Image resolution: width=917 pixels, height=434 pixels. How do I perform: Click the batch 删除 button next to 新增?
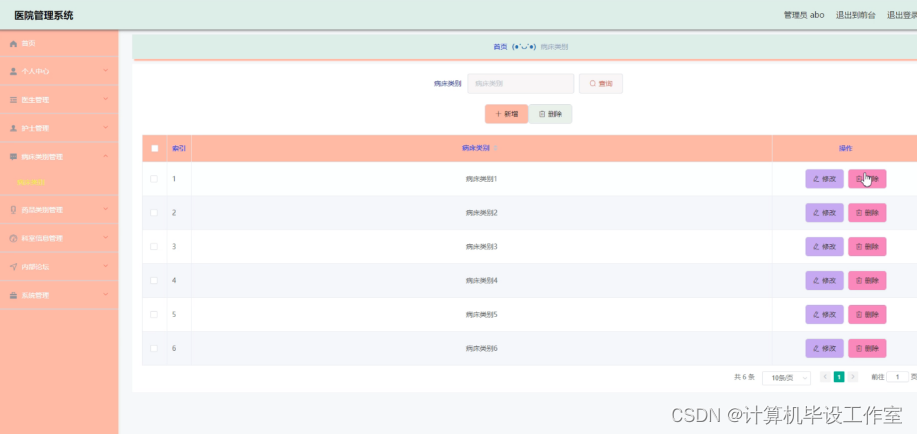(550, 114)
